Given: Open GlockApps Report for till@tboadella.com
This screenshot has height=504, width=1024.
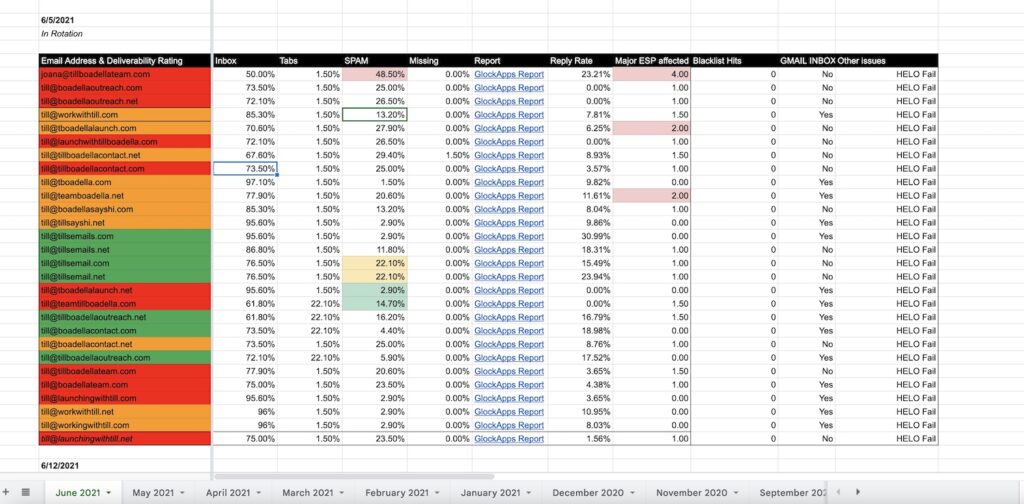Looking at the screenshot, I should point(509,182).
